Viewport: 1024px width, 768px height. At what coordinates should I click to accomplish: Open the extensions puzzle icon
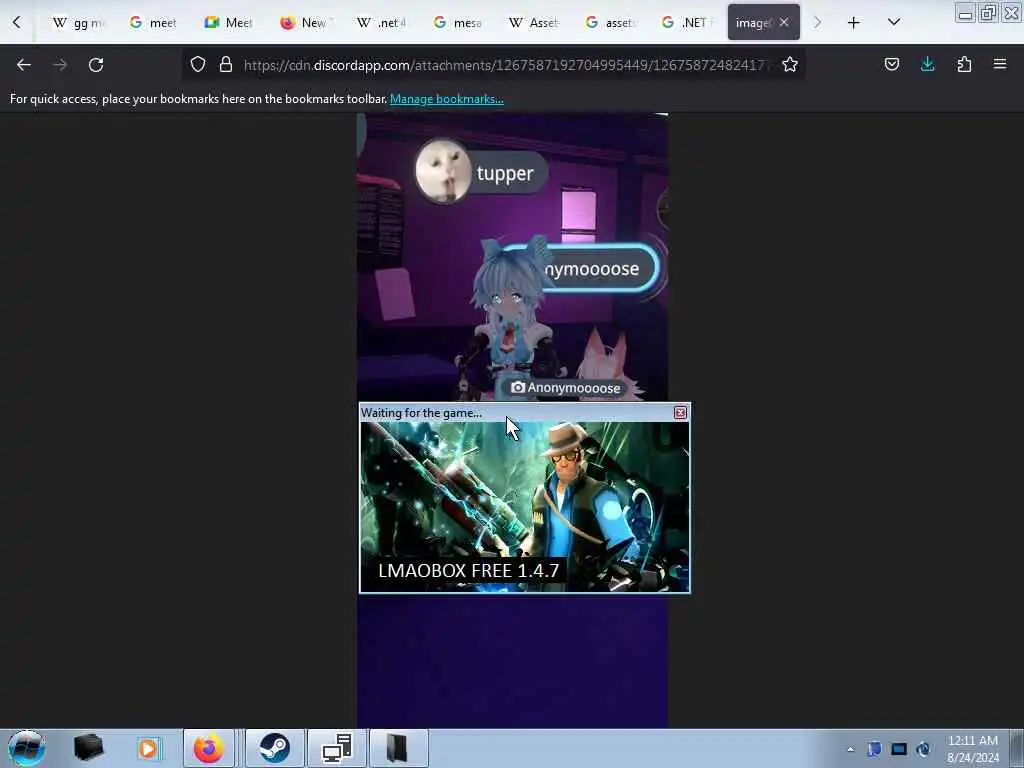click(x=964, y=64)
